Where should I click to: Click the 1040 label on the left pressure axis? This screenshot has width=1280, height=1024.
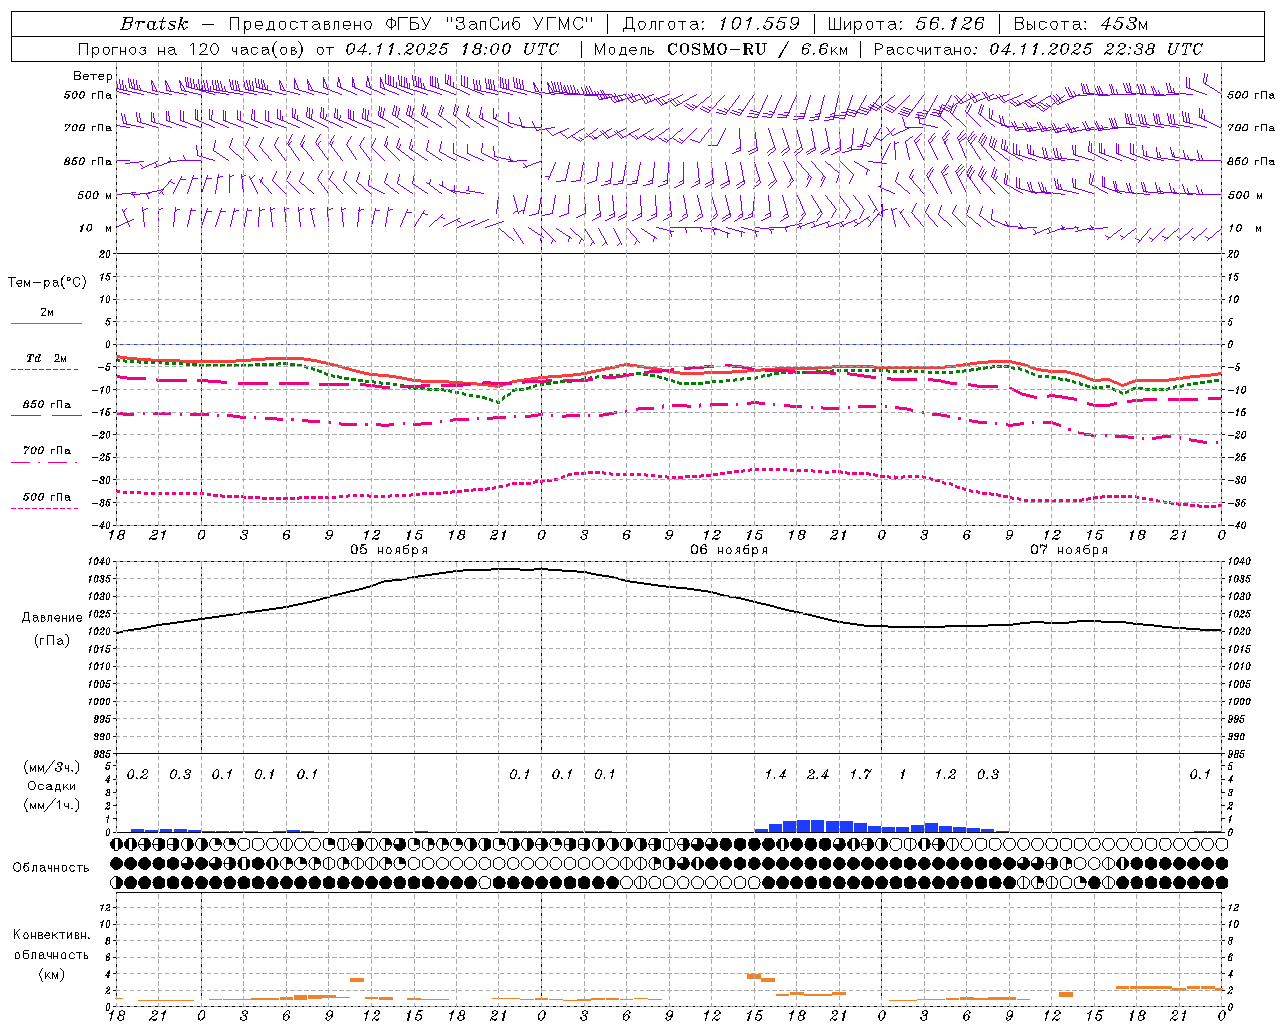[x=100, y=562]
